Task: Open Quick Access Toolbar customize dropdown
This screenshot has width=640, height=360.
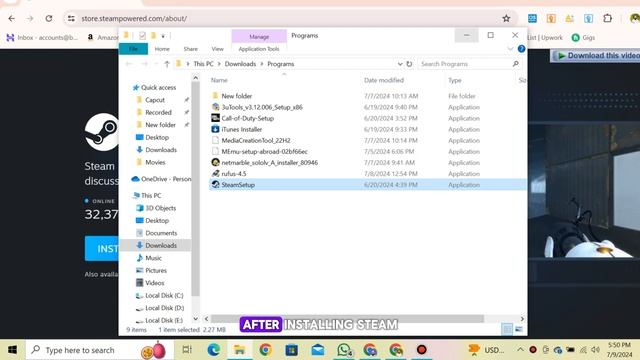Action: pos(163,36)
